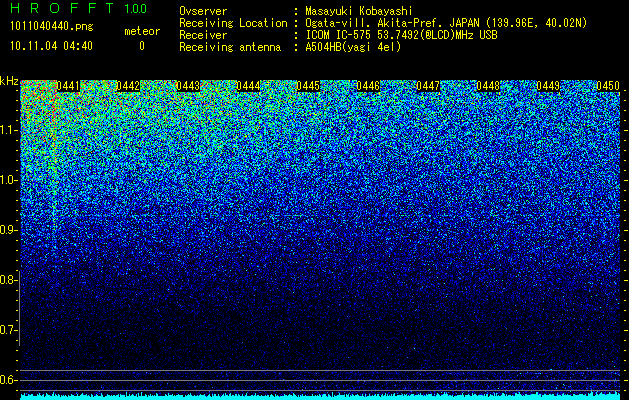This screenshot has width=629, height=400.
Task: Click the 0441 time marker
Action: [68, 86]
